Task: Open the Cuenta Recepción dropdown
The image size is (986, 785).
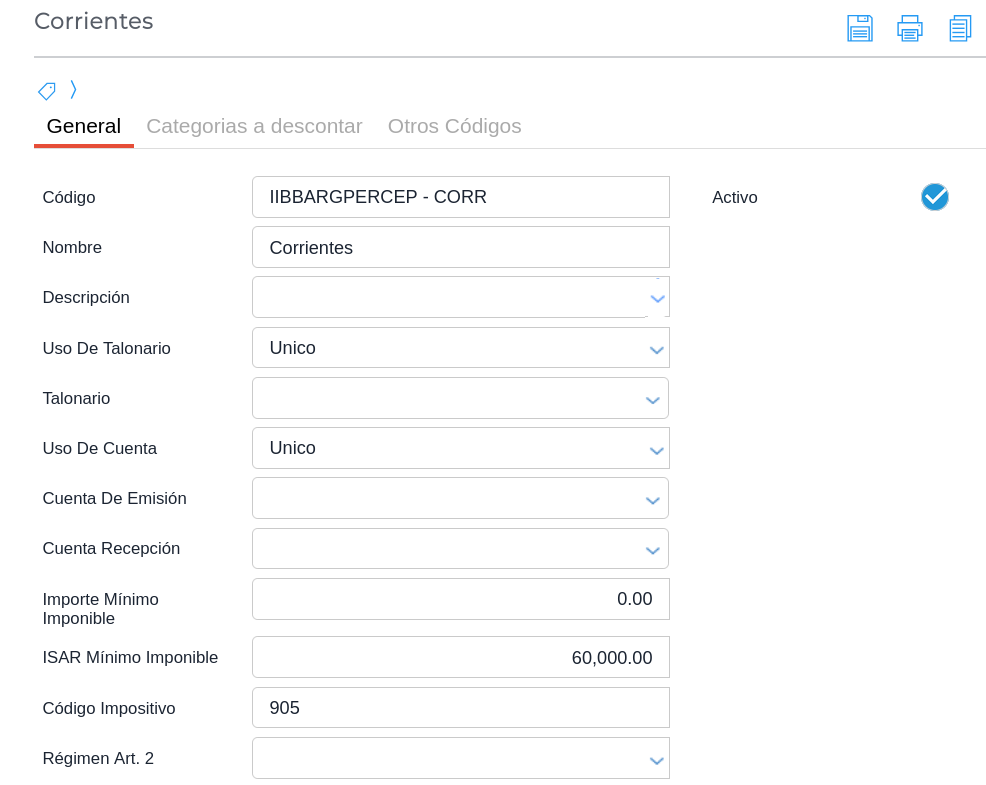Action: [x=652, y=549]
